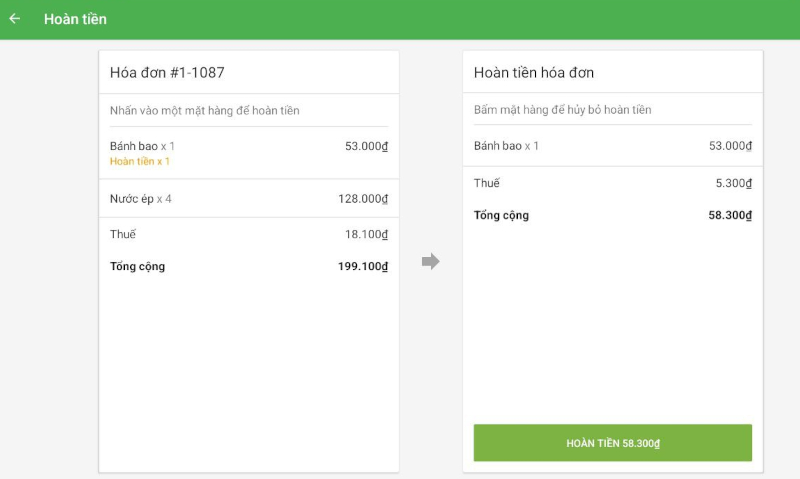This screenshot has width=800, height=479.
Task: Click hint 'Nhấn vào một mặt hàng để hoàn tiền'
Action: 204,111
